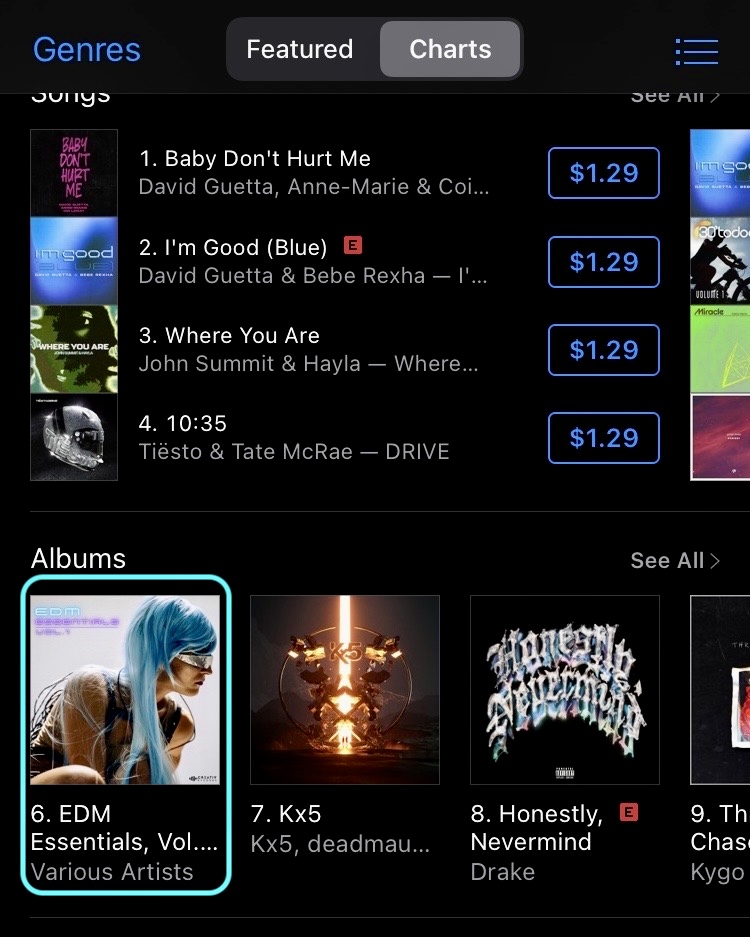This screenshot has height=937, width=750.
Task: Open the partially visible Kygo album
Action: point(720,690)
